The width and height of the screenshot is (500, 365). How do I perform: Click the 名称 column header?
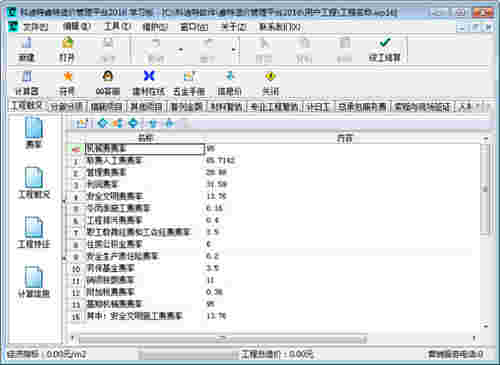click(x=145, y=138)
